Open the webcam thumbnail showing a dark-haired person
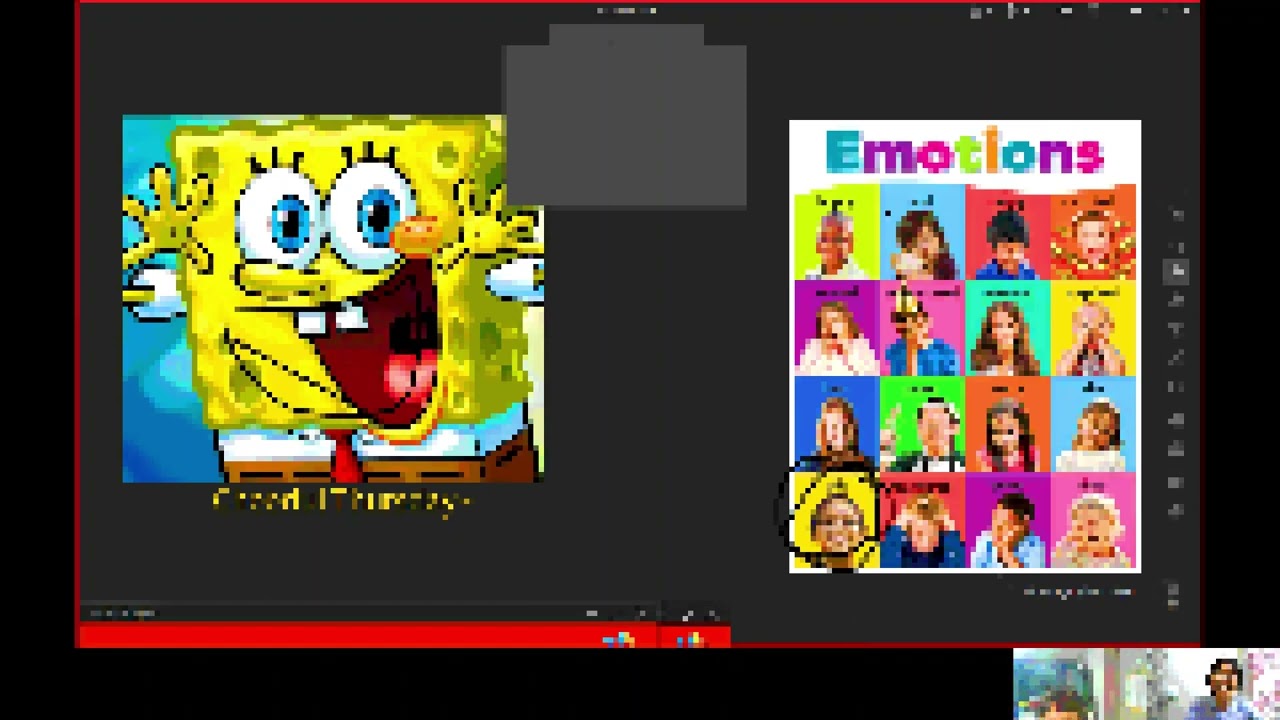Viewport: 1280px width, 720px height. pos(1226,684)
